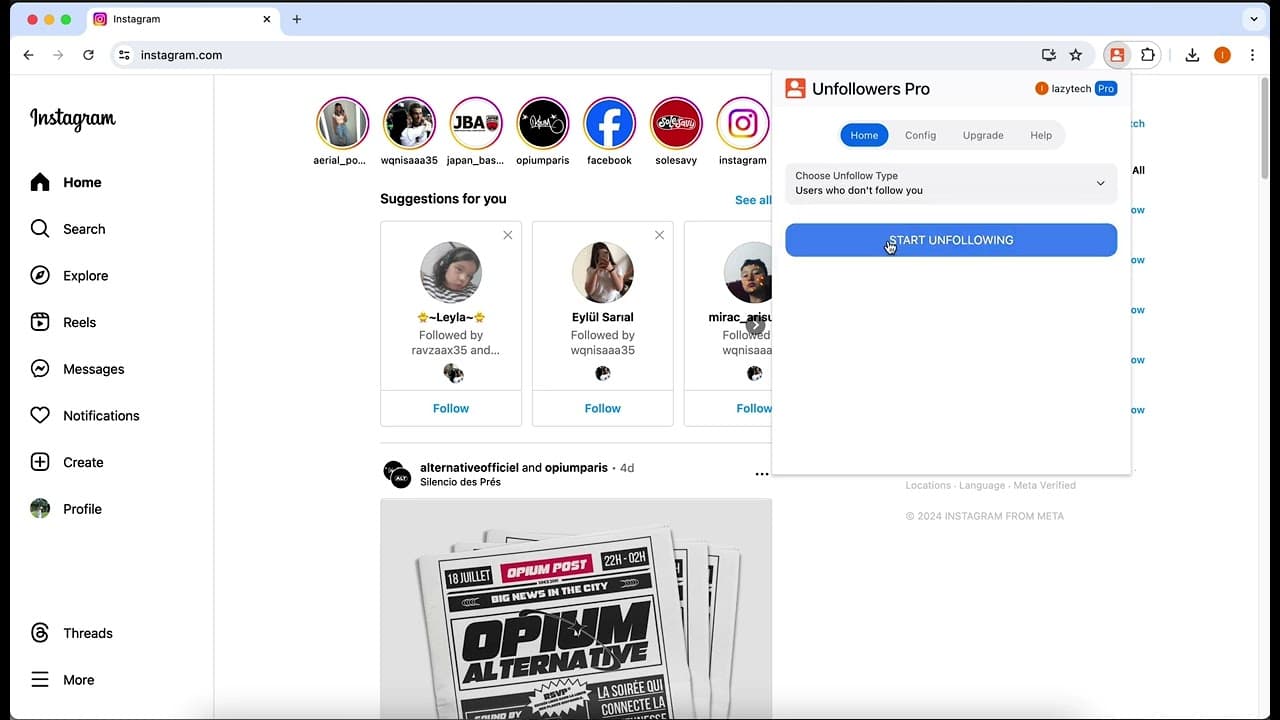Dismiss the ~Leyla~ suggestion card
The width and height of the screenshot is (1280, 720).
point(508,235)
